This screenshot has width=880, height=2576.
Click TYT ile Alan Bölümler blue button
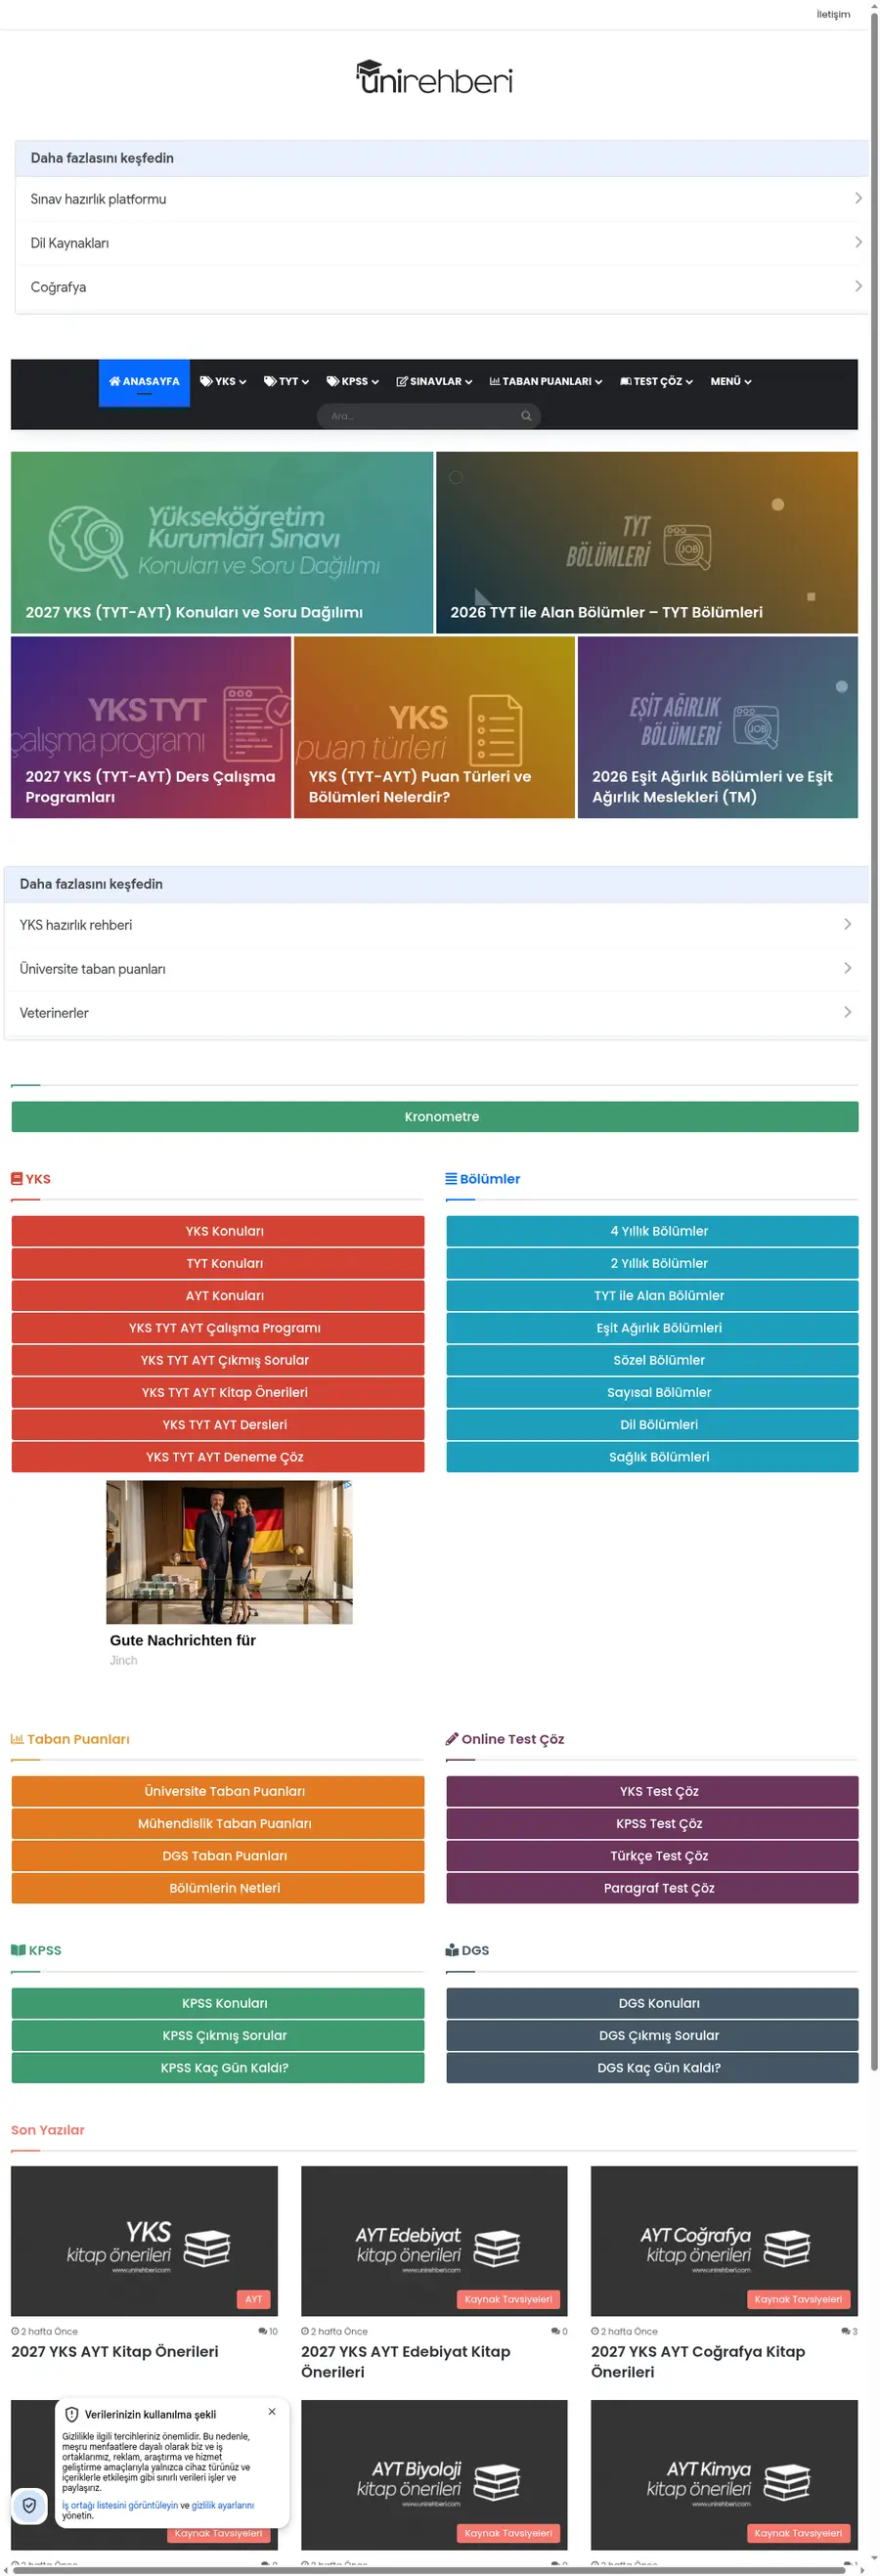point(652,1296)
